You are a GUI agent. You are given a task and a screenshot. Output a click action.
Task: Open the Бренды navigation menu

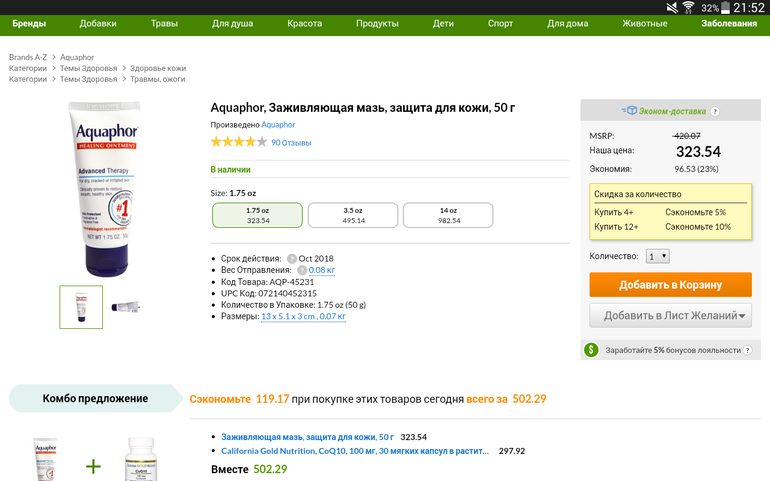(29, 23)
